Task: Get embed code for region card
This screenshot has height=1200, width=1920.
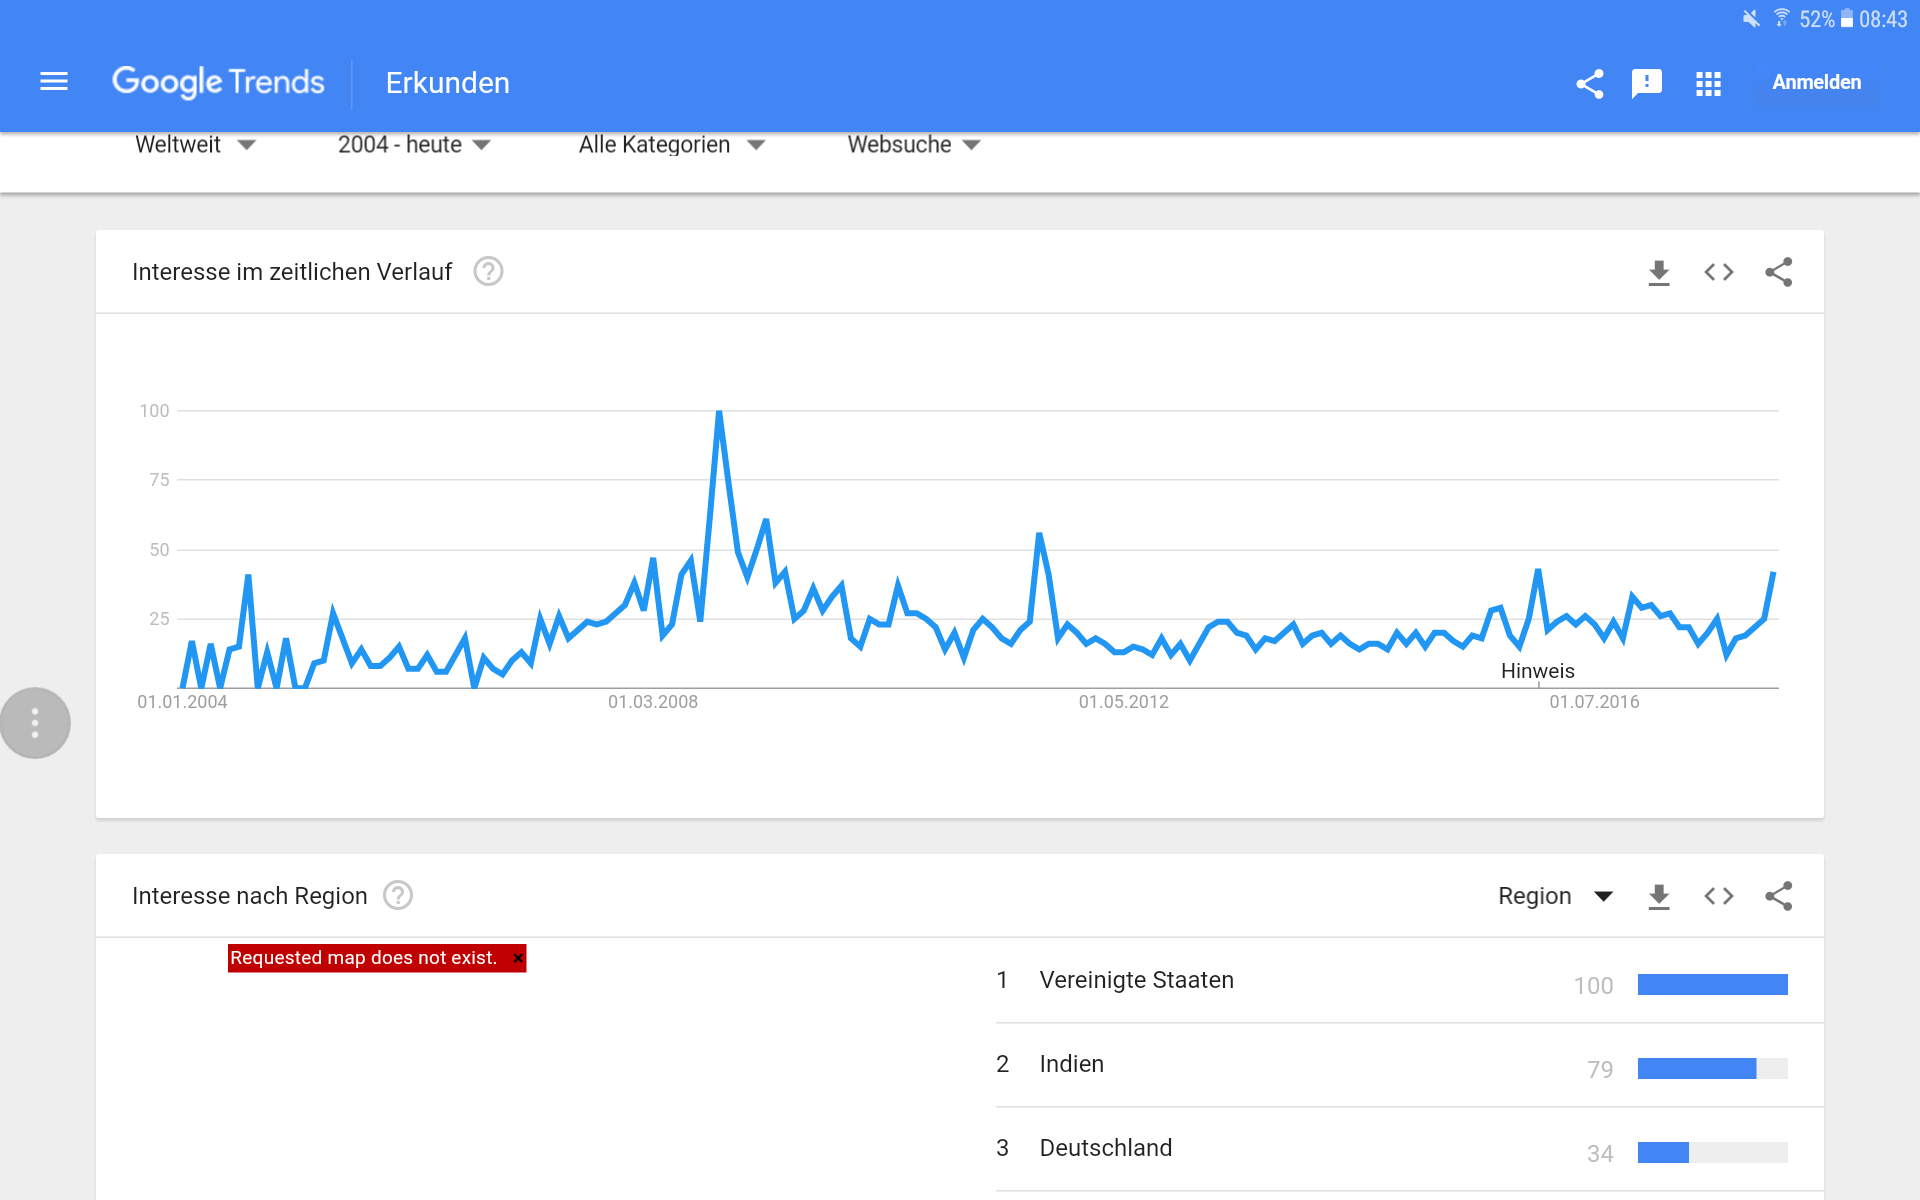Action: click(x=1718, y=896)
